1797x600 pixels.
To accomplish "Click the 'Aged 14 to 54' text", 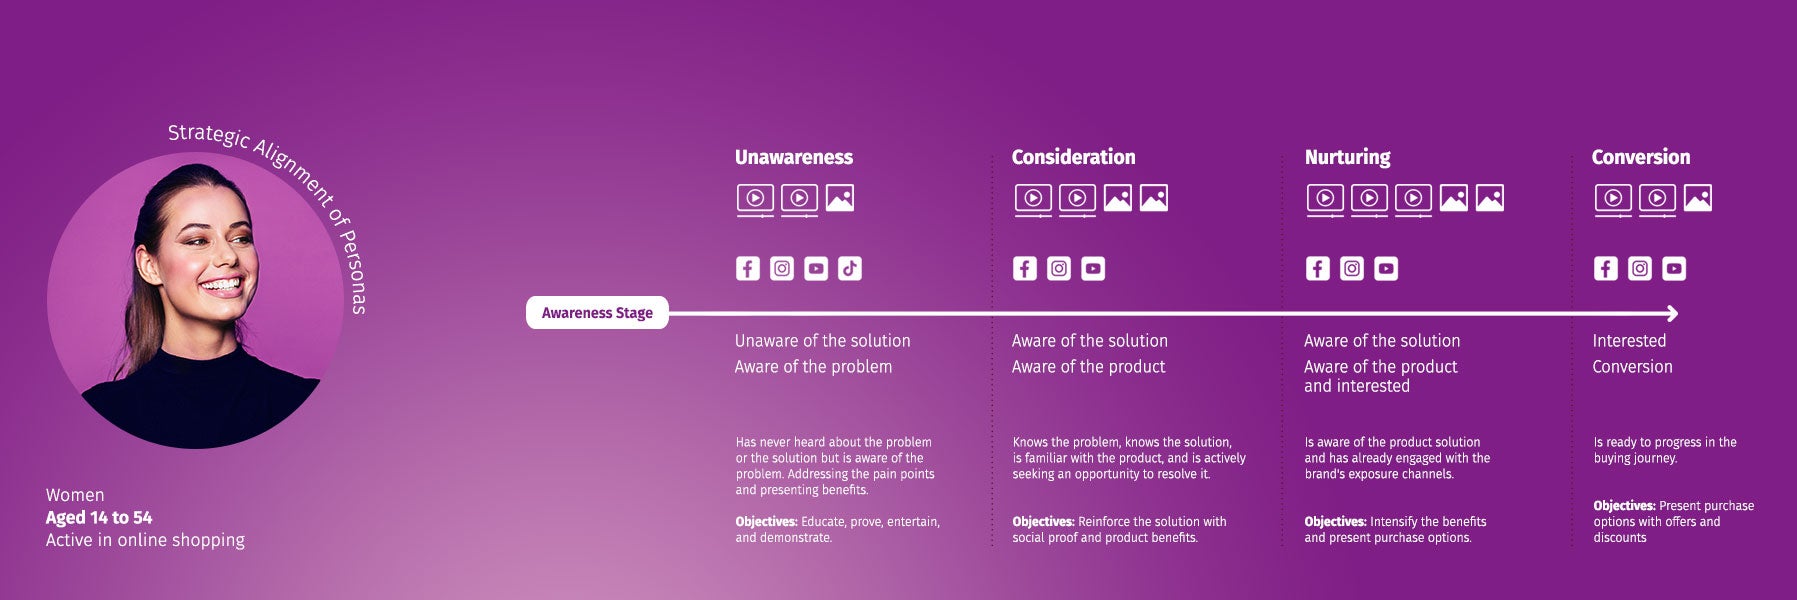I will point(99,518).
